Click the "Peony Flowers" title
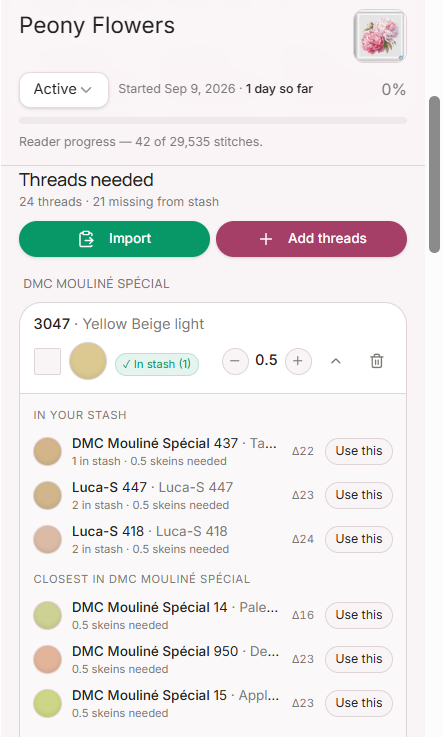Viewport: 442px width, 737px height. click(x=97, y=26)
